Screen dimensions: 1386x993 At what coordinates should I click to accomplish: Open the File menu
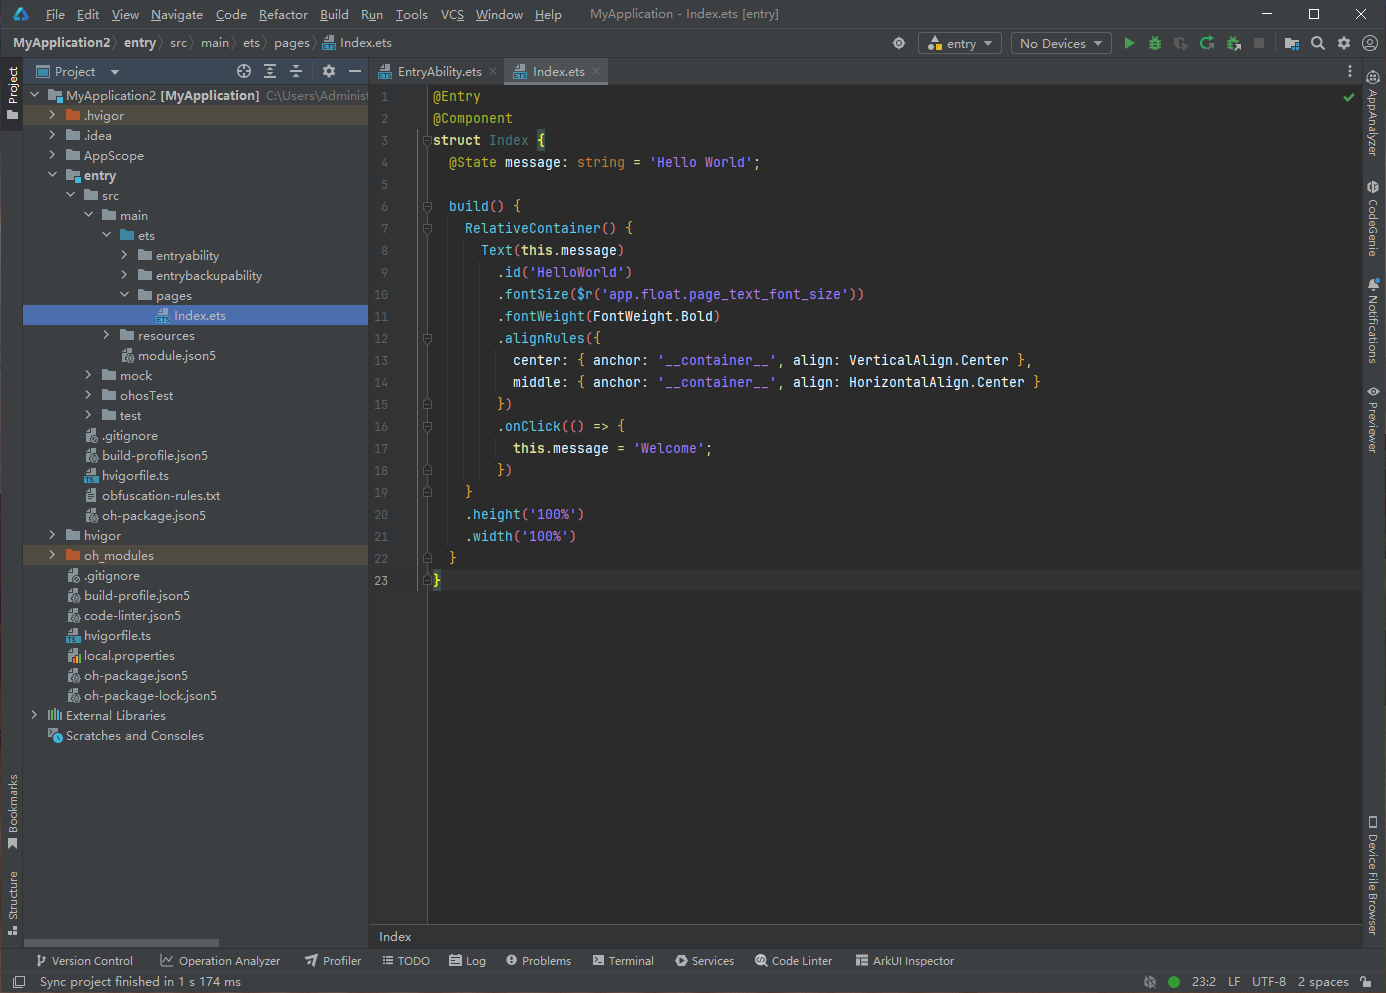point(55,14)
